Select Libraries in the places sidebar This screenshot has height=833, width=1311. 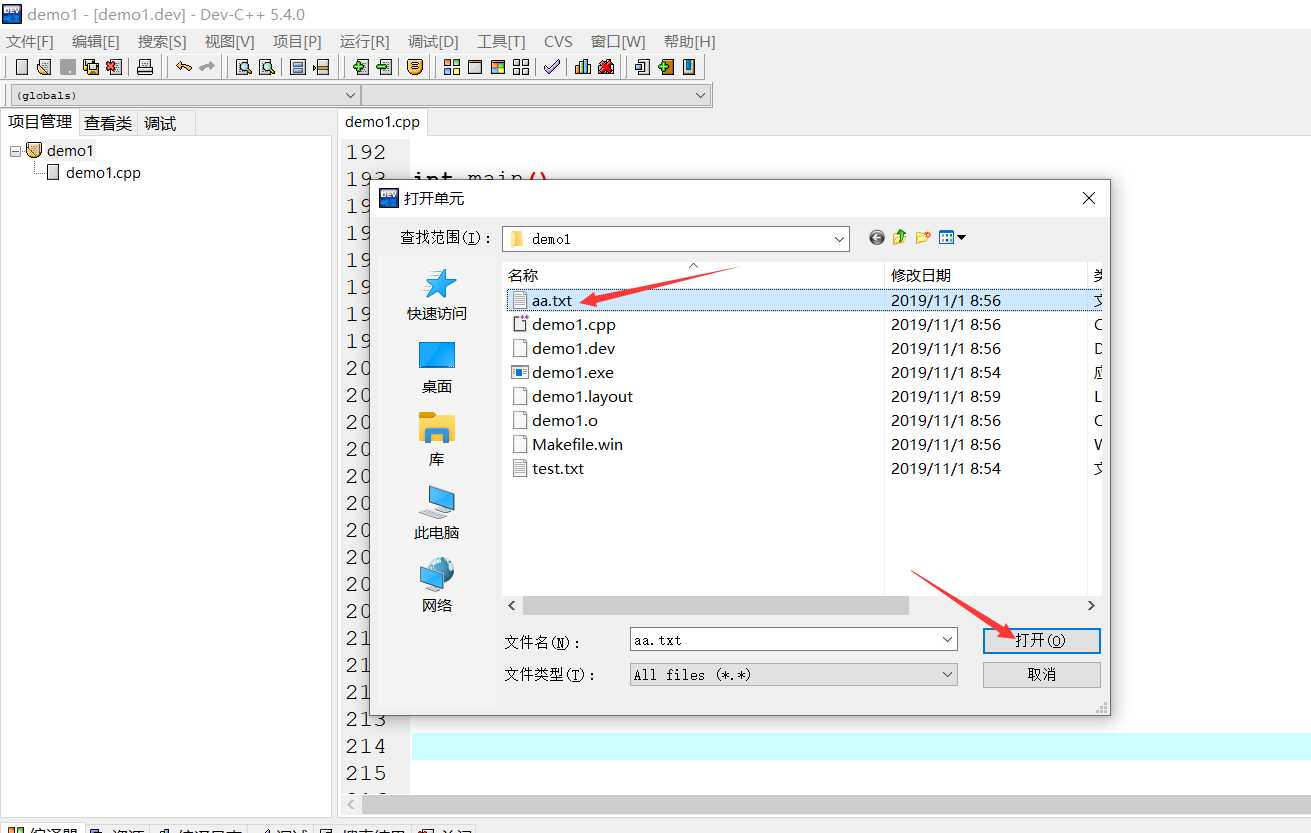(437, 441)
